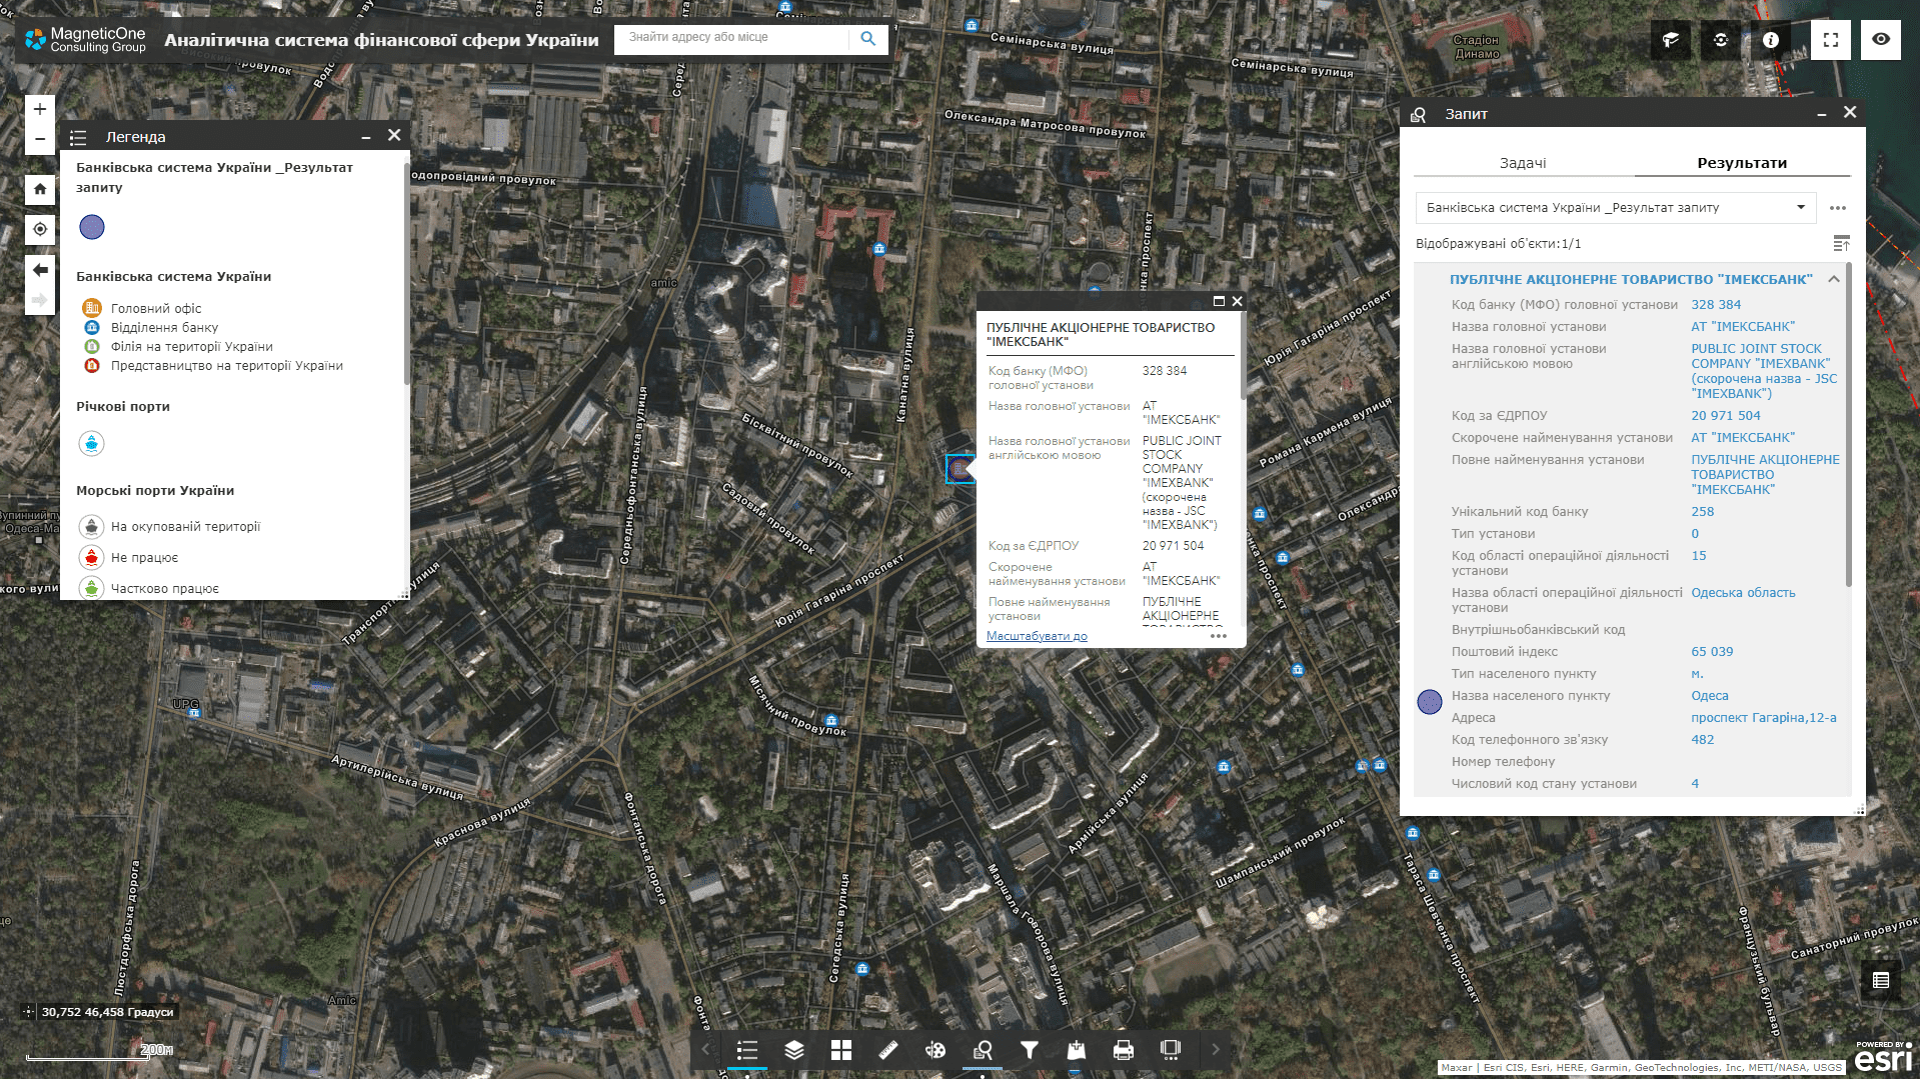Toggle expand-all results list icon
The width and height of the screenshot is (1920, 1079).
(1841, 244)
